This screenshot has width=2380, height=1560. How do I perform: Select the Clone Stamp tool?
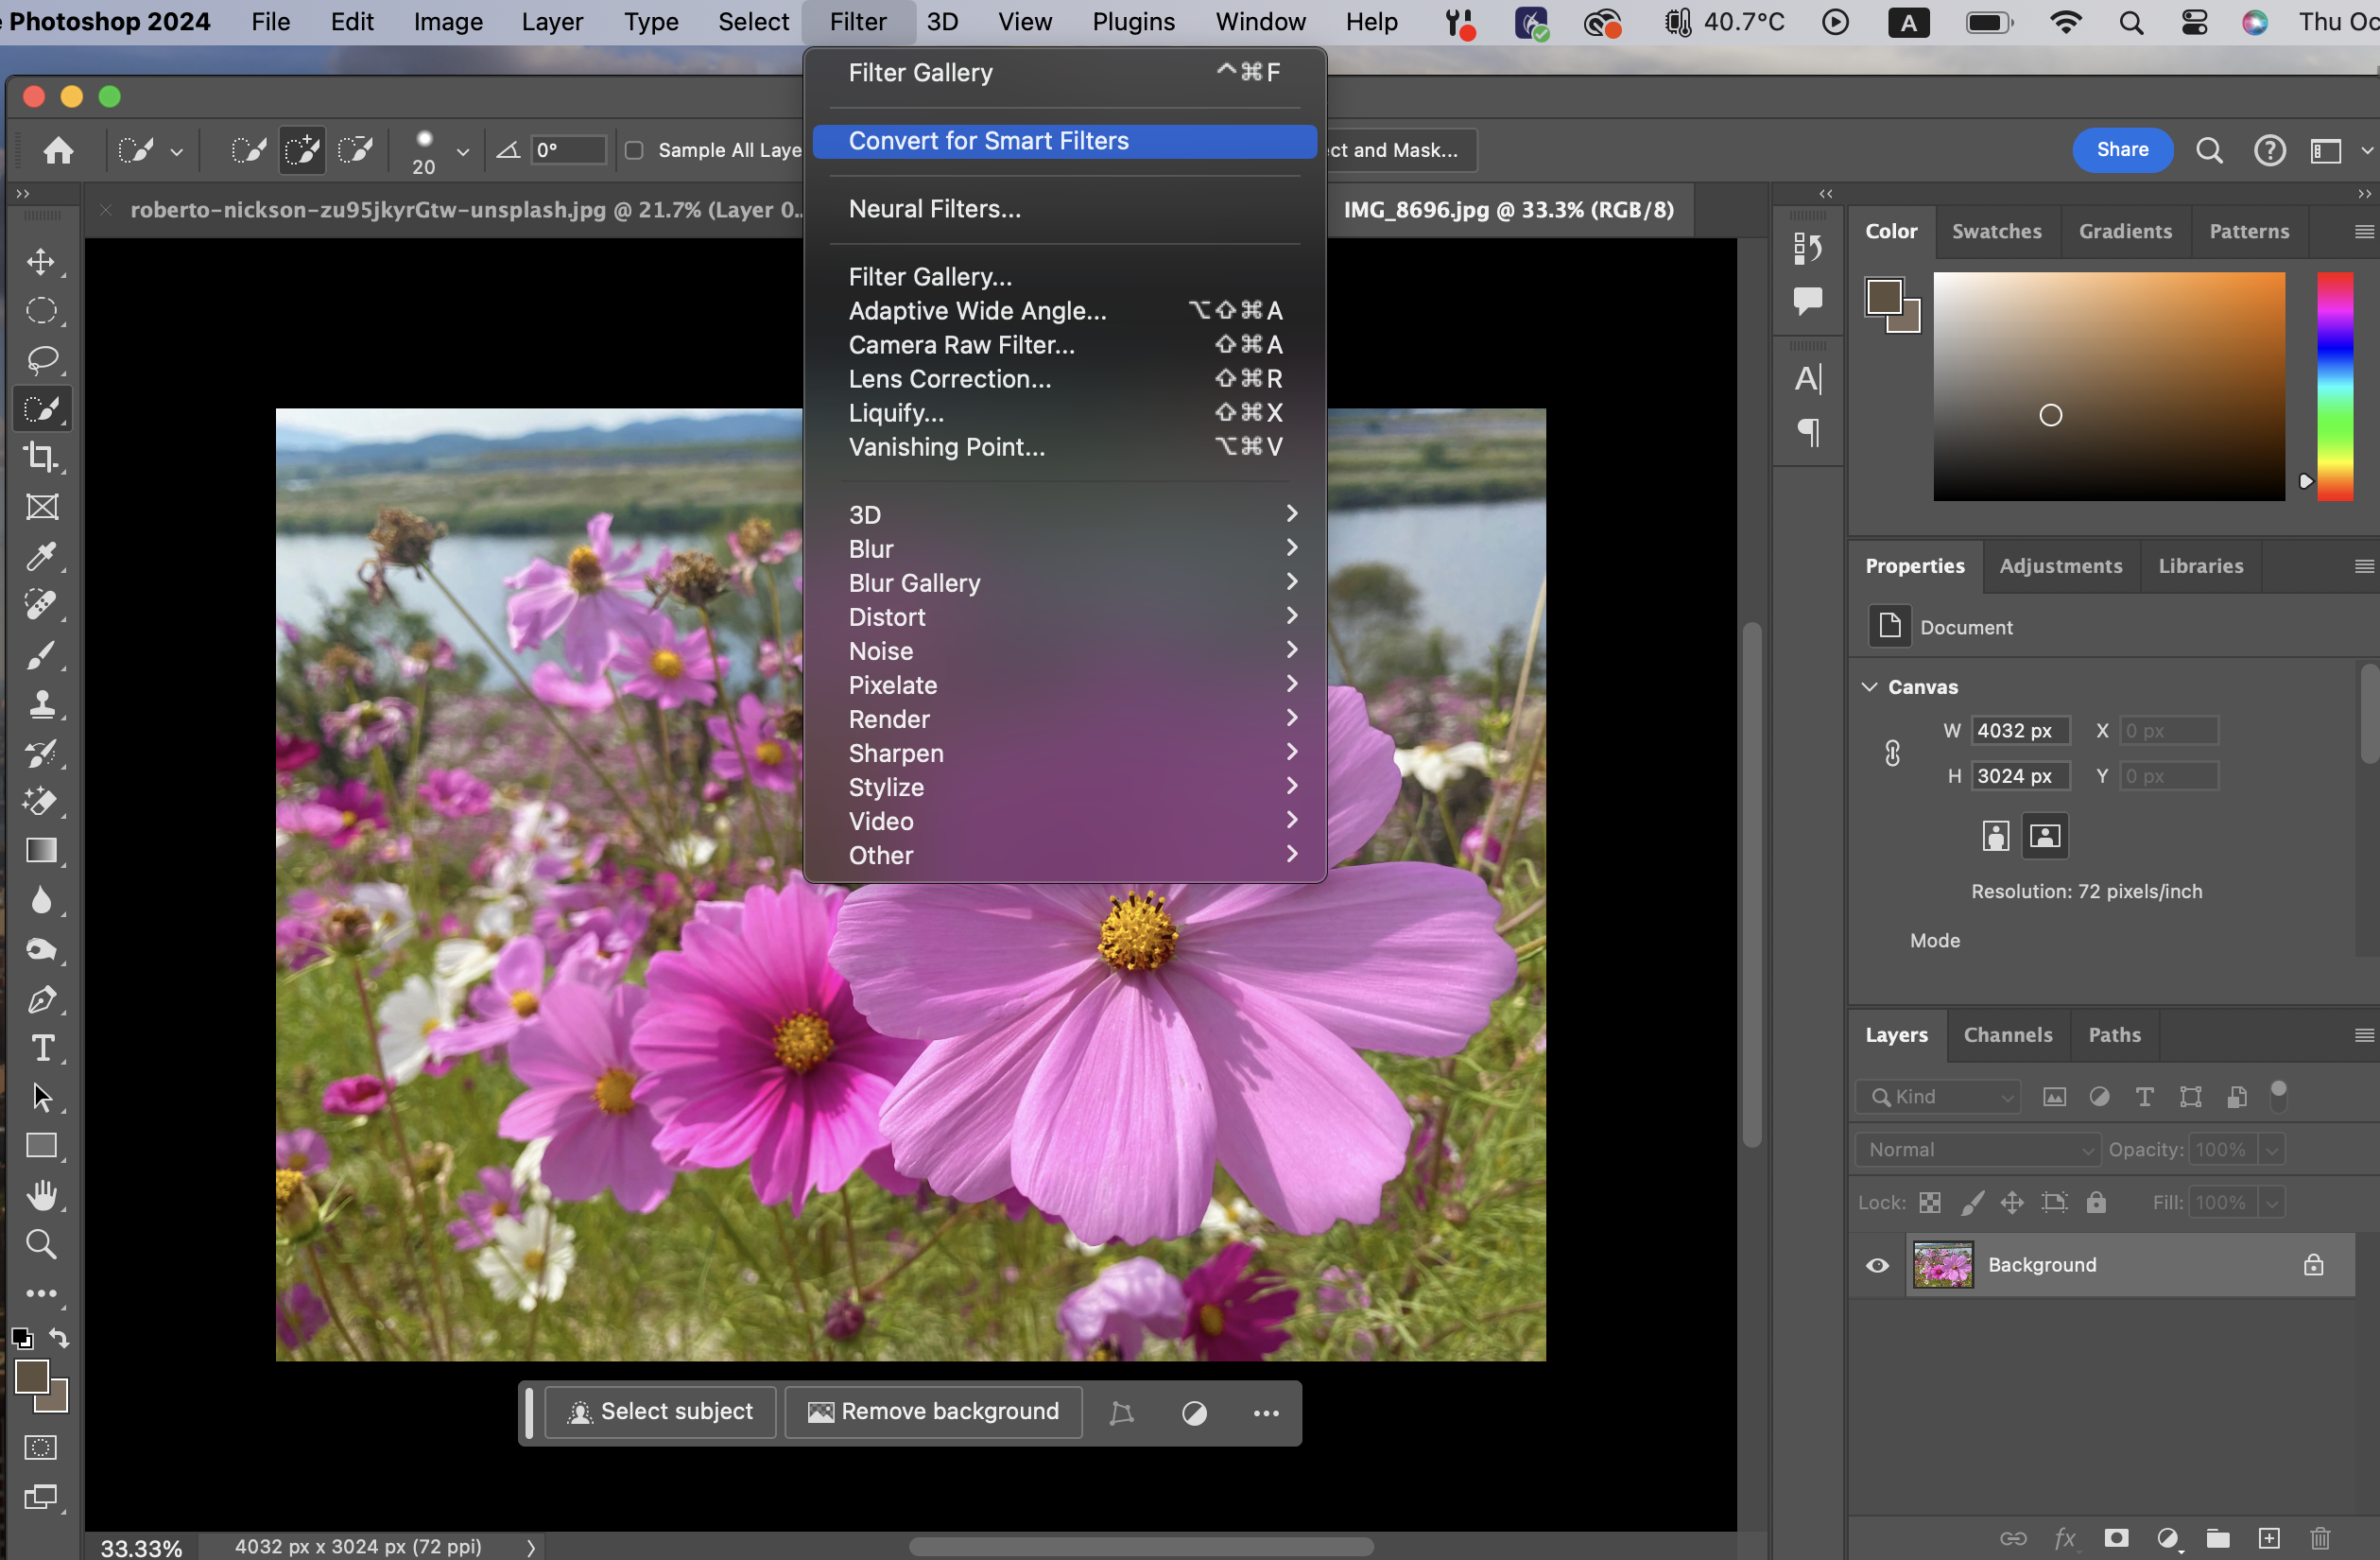click(41, 704)
